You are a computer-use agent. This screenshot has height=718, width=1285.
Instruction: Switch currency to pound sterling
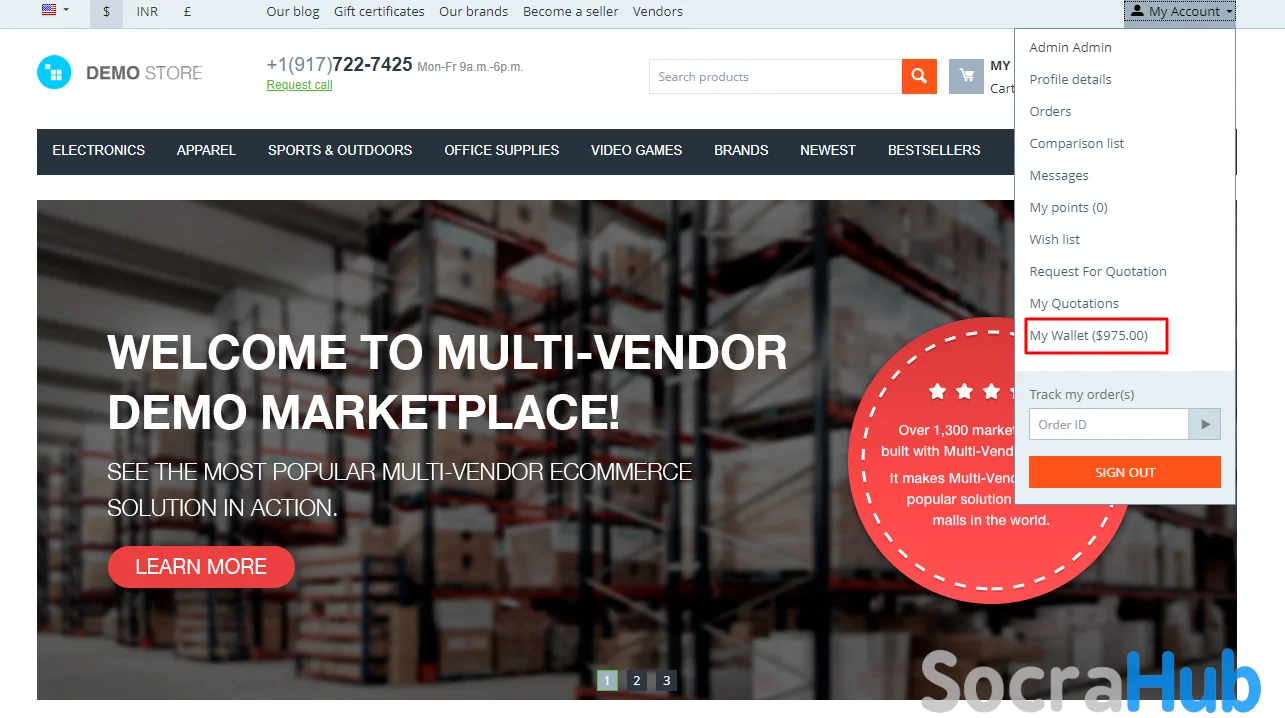click(188, 12)
